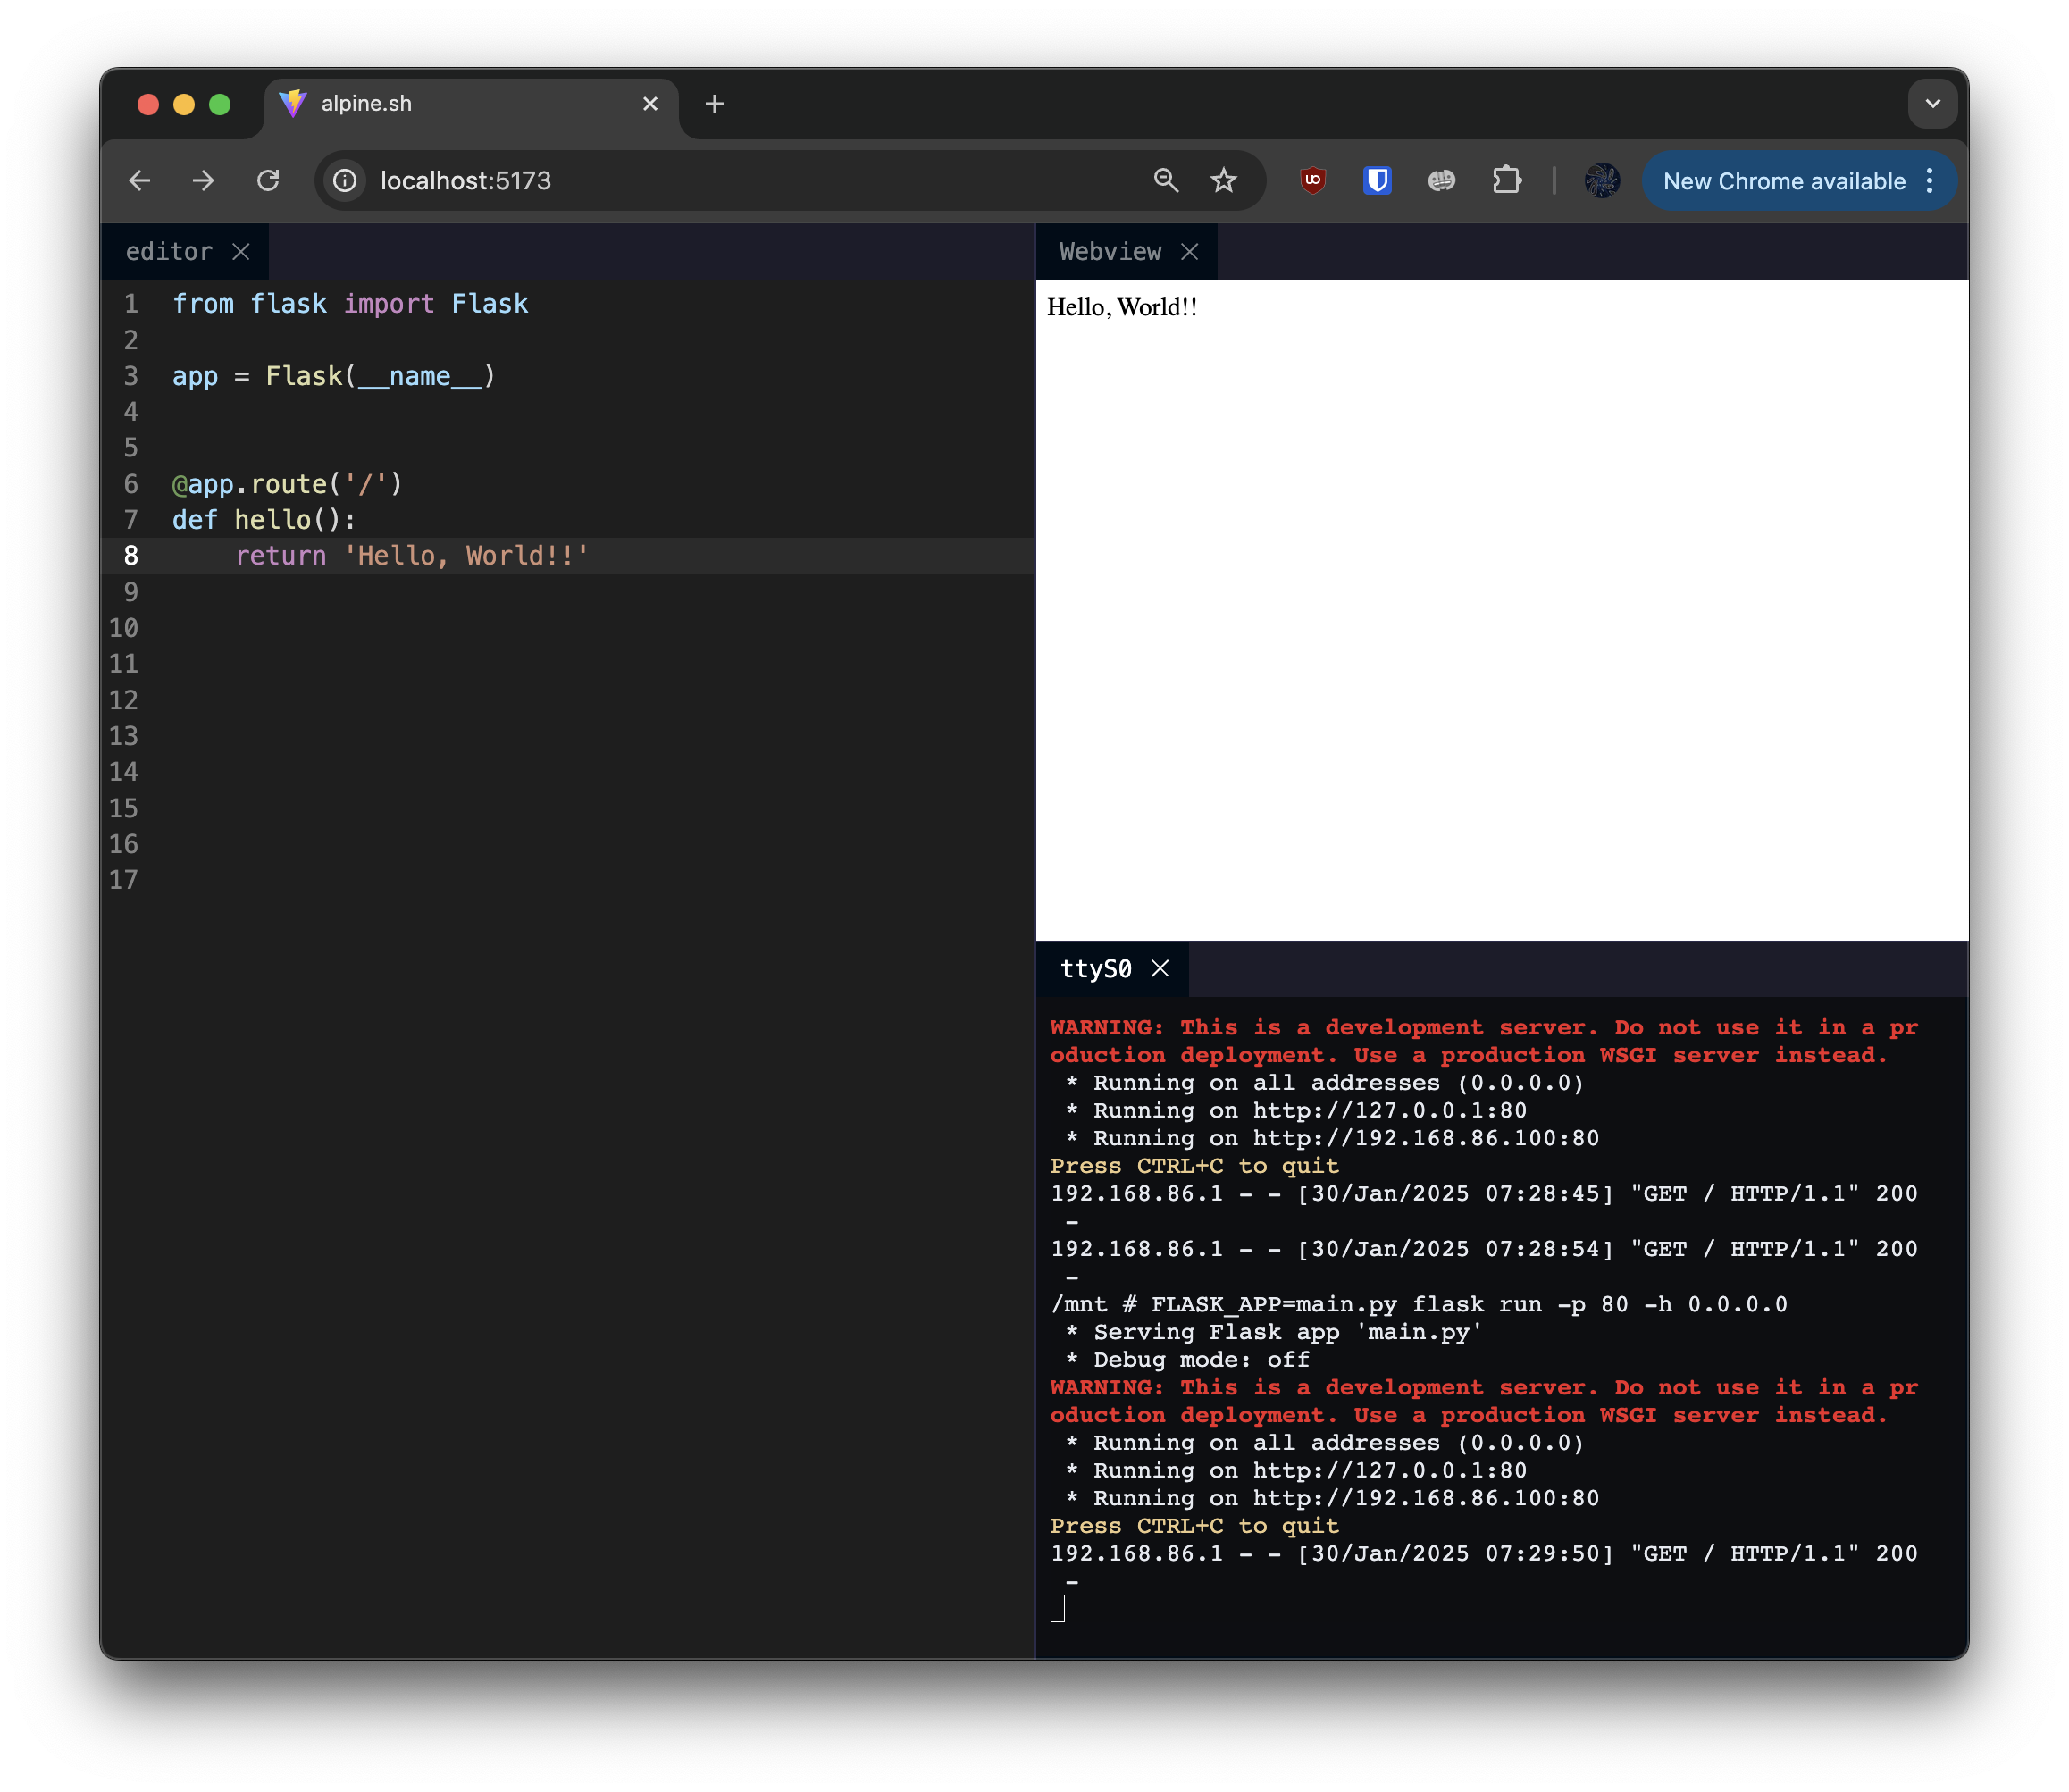Open the tab search chevron

[1933, 102]
